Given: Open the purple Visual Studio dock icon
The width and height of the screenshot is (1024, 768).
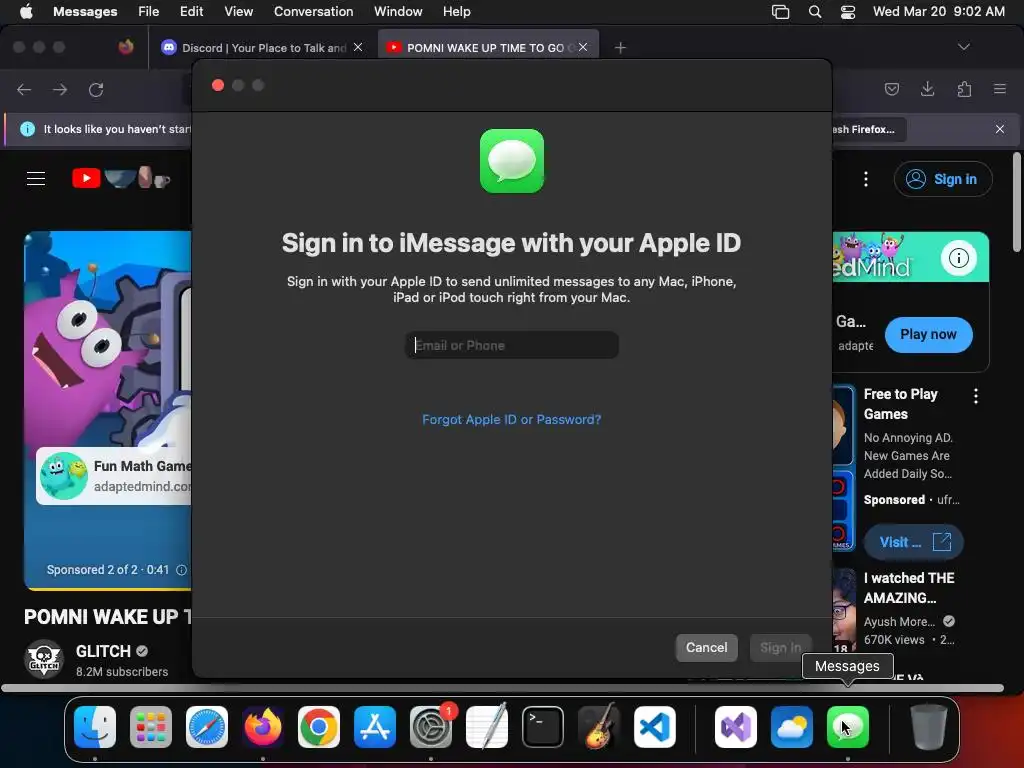Looking at the screenshot, I should (x=736, y=726).
